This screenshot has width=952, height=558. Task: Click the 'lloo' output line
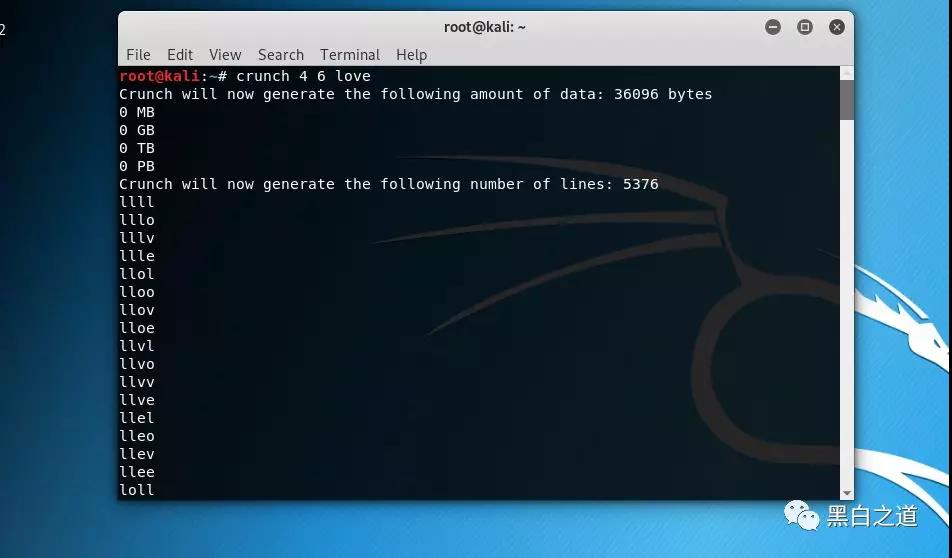pyautogui.click(x=137, y=292)
